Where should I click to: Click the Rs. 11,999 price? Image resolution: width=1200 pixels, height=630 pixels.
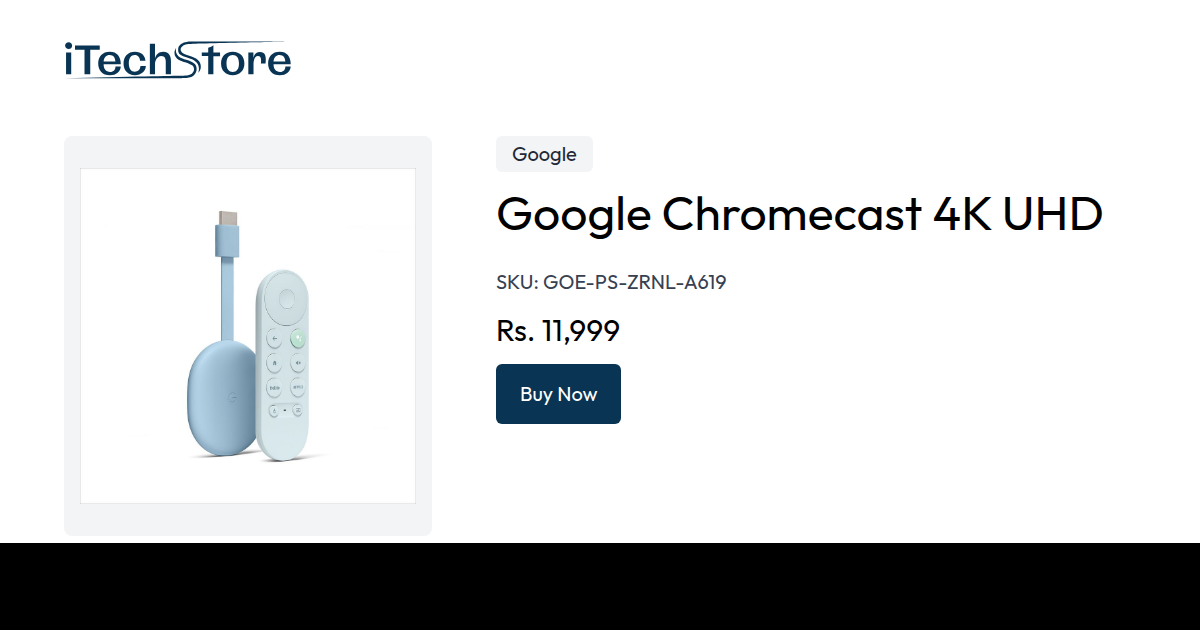pos(558,331)
